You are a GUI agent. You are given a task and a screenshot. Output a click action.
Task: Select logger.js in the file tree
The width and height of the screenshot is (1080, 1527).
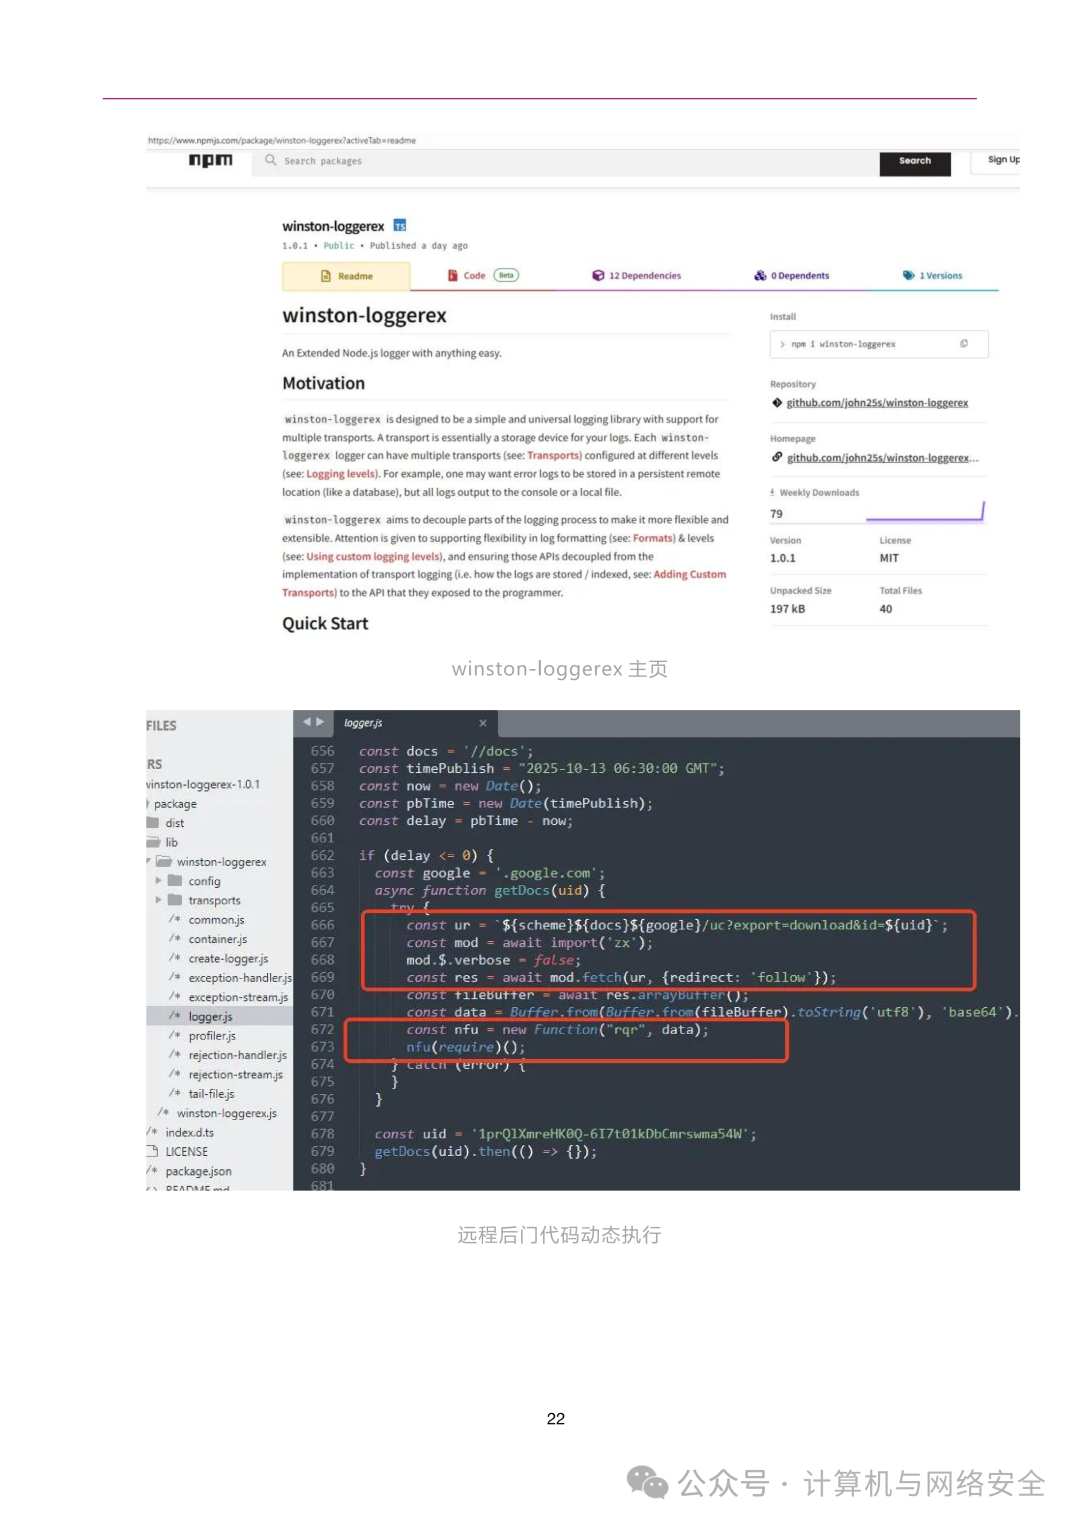click(210, 1017)
